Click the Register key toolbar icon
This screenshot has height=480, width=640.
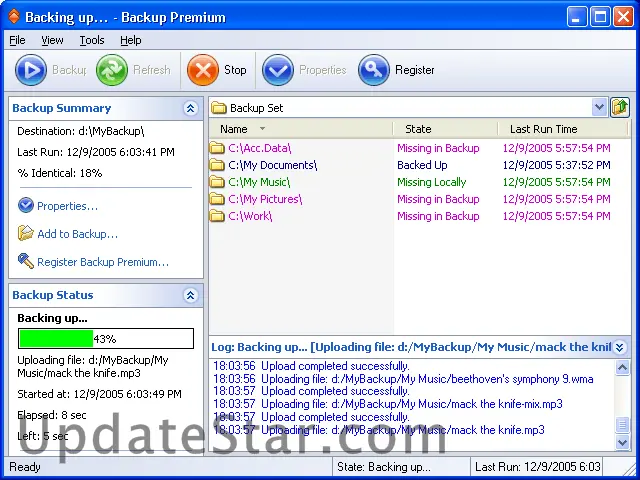374,70
